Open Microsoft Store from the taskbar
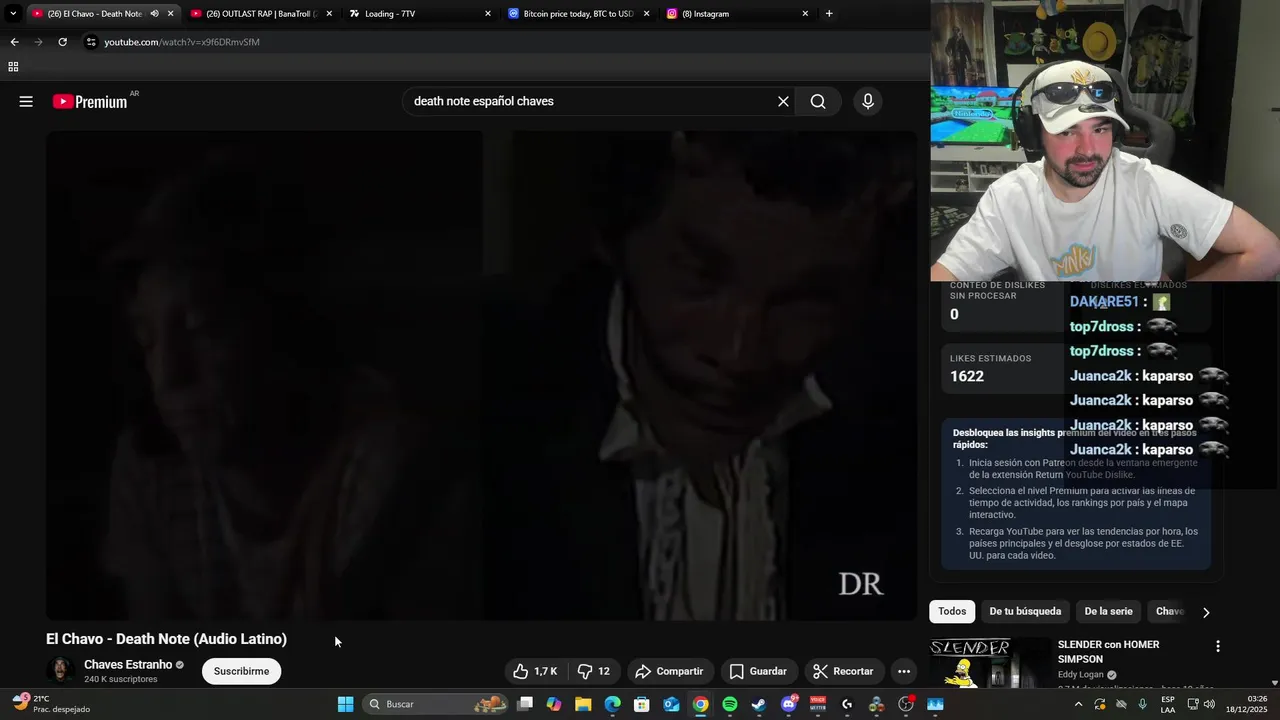 [x=642, y=704]
